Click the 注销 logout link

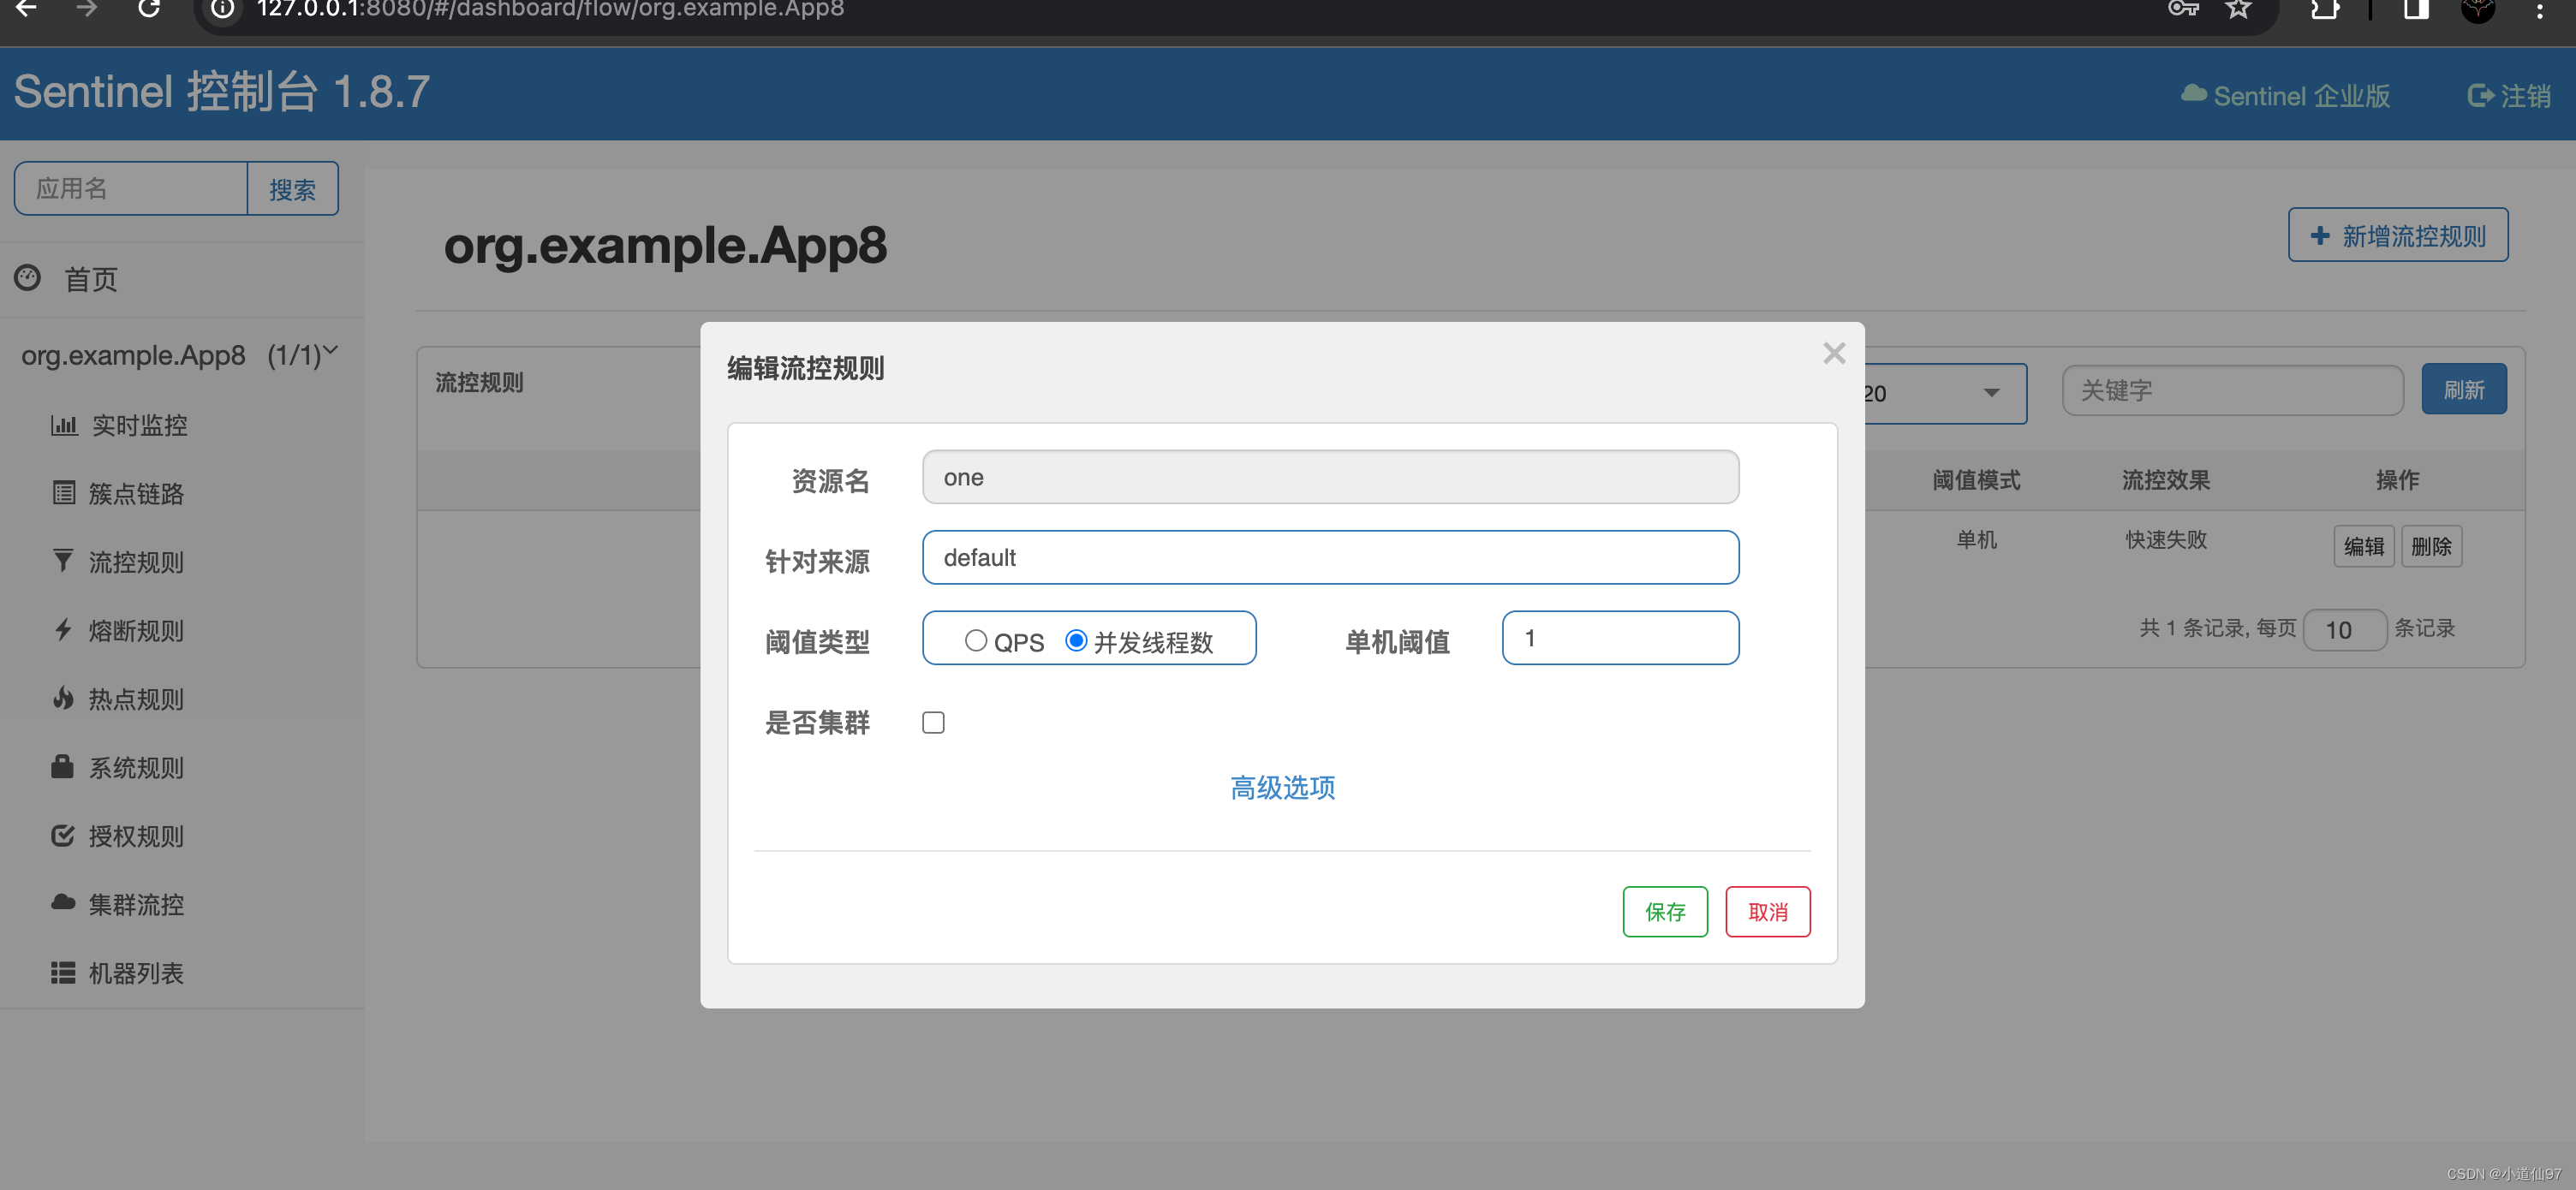click(2509, 95)
